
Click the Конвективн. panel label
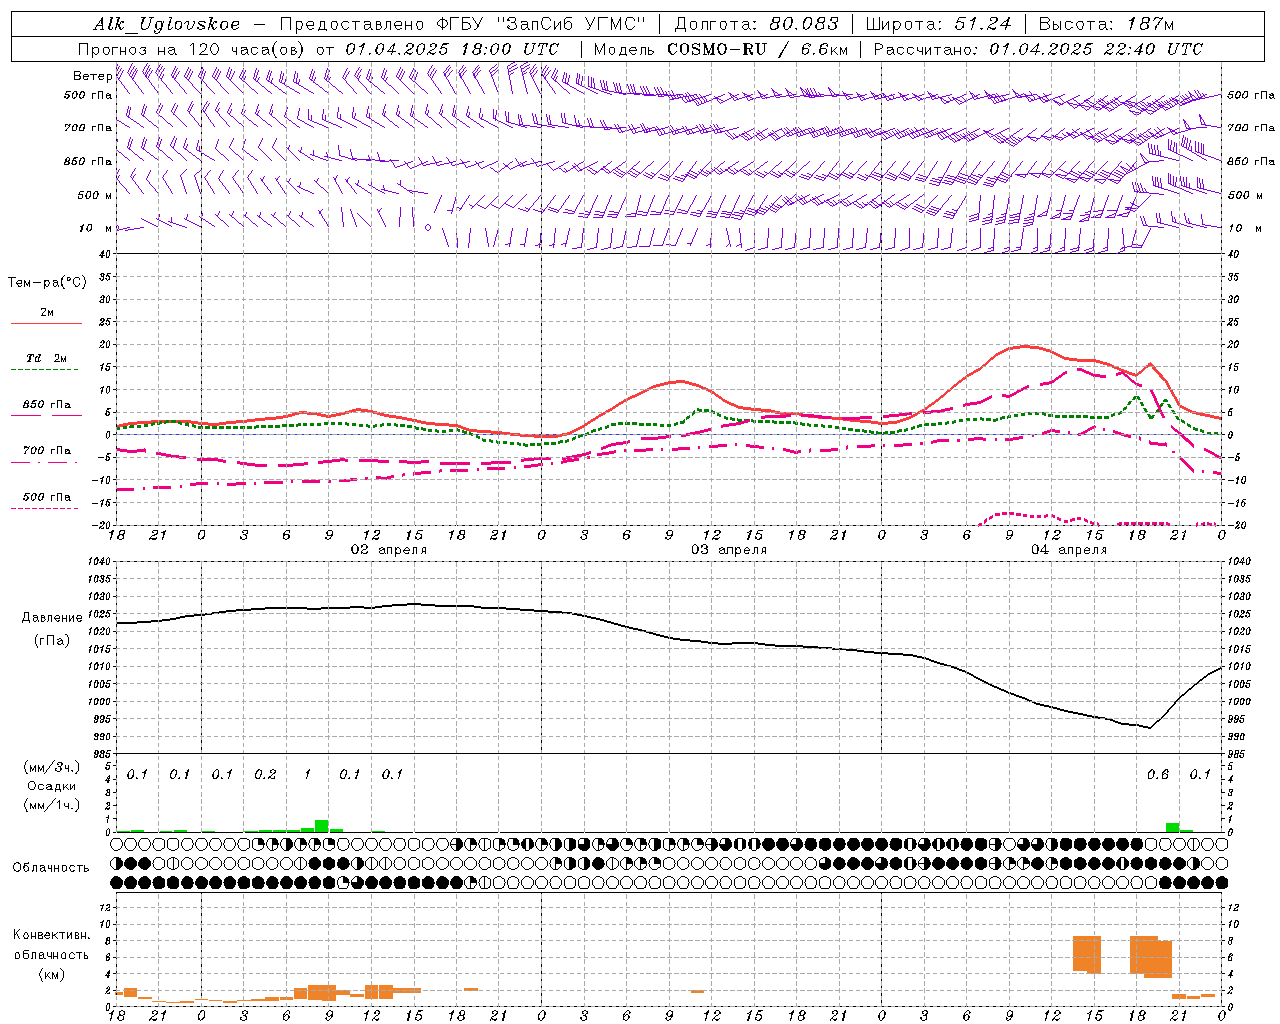[51, 935]
